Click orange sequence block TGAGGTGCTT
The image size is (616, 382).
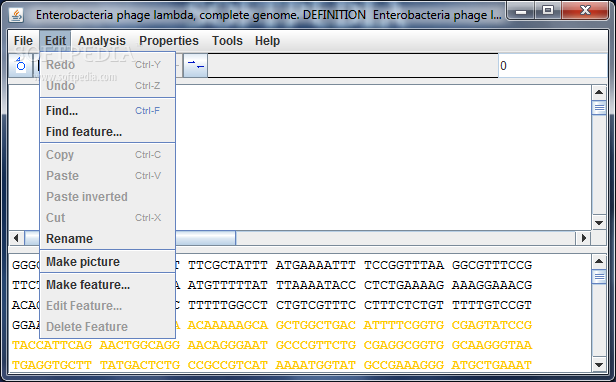(52, 365)
